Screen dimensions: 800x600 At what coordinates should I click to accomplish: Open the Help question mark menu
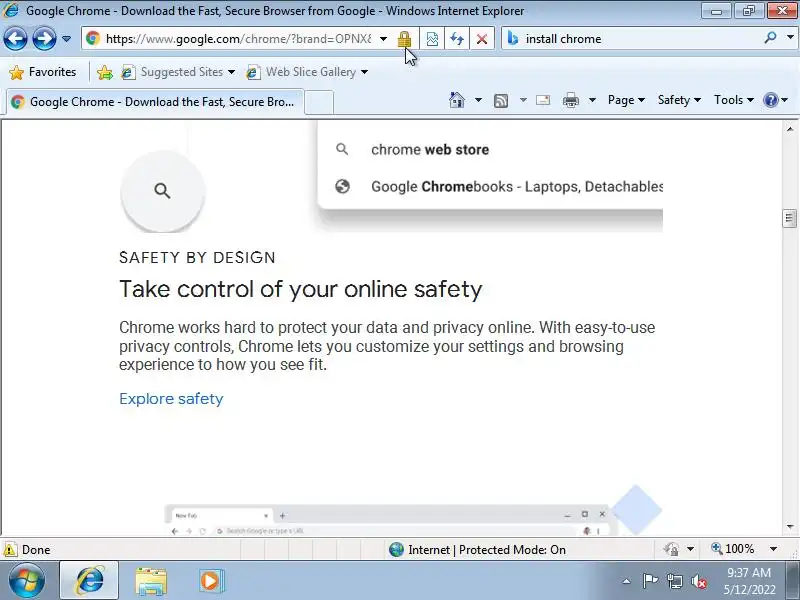tap(776, 100)
